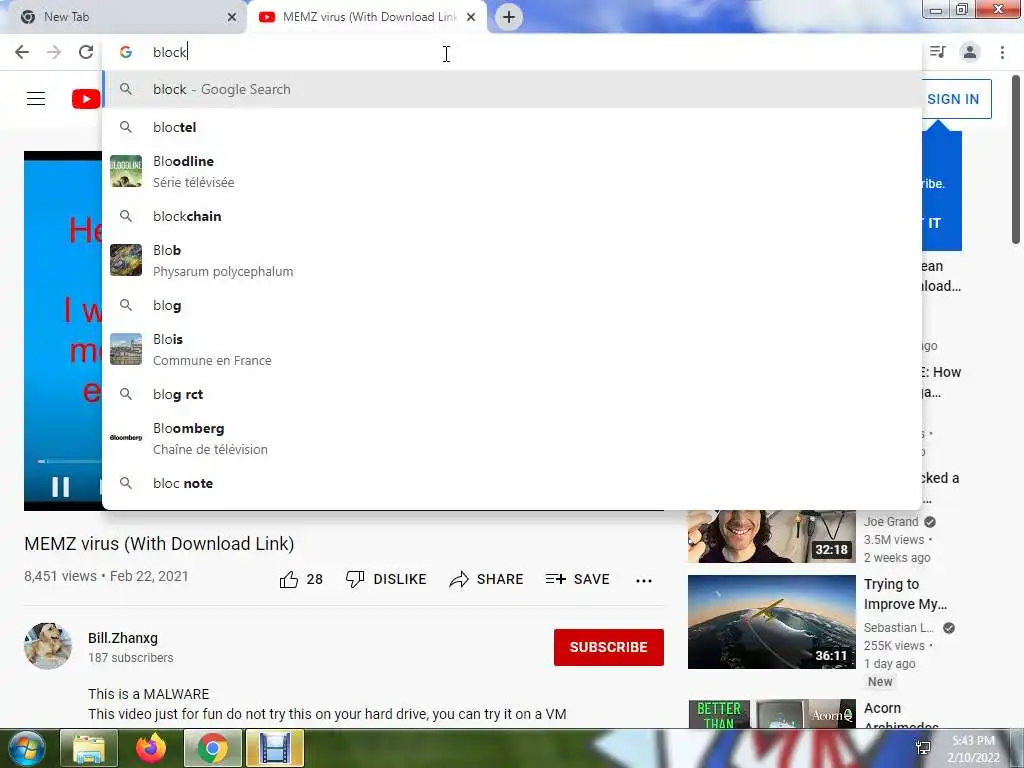Choose the 'bloctel' suggestion
Screen dimensions: 1024x768
click(512, 127)
